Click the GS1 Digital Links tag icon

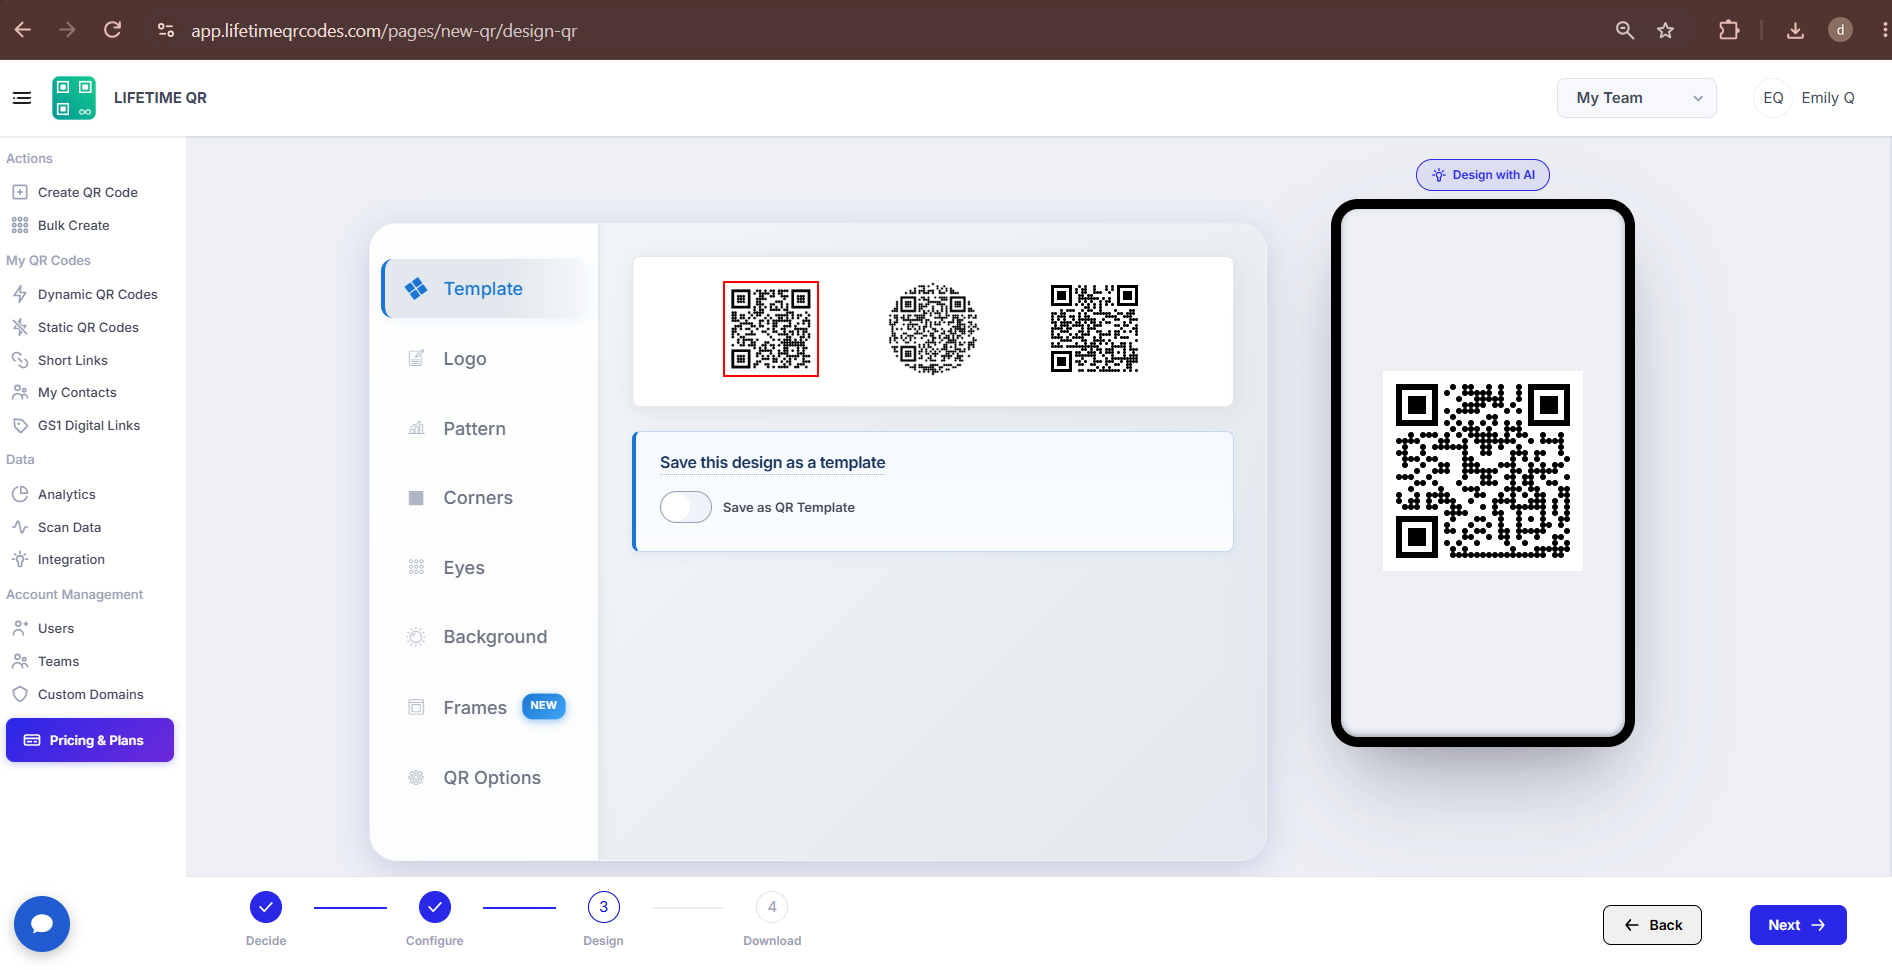tap(20, 425)
